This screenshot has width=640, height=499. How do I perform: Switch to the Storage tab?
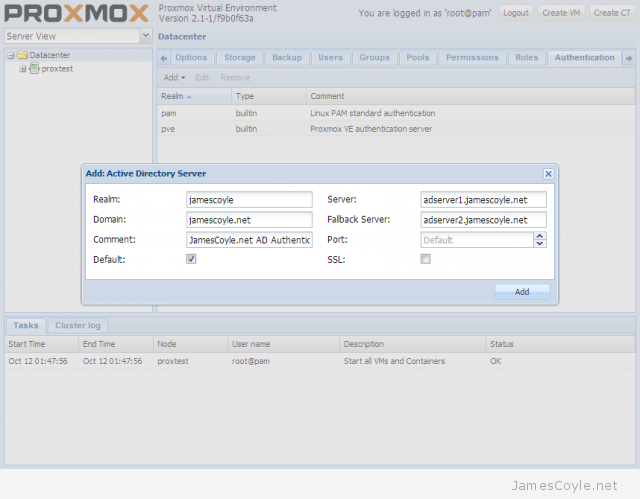[x=240, y=58]
